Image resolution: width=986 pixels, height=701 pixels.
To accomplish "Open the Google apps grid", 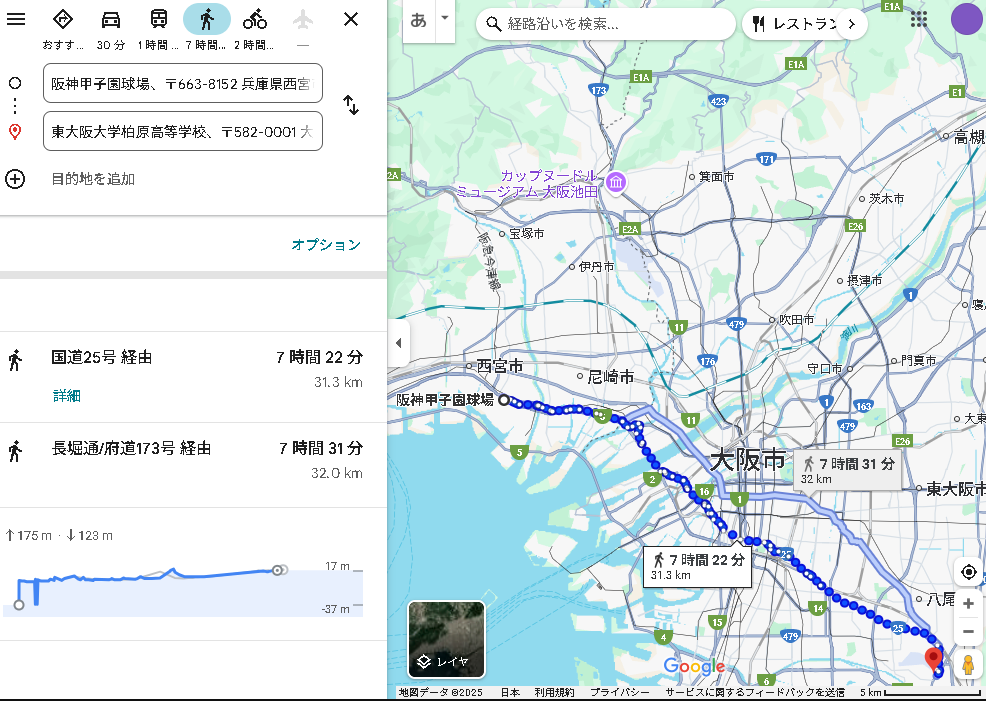I will coord(919,19).
